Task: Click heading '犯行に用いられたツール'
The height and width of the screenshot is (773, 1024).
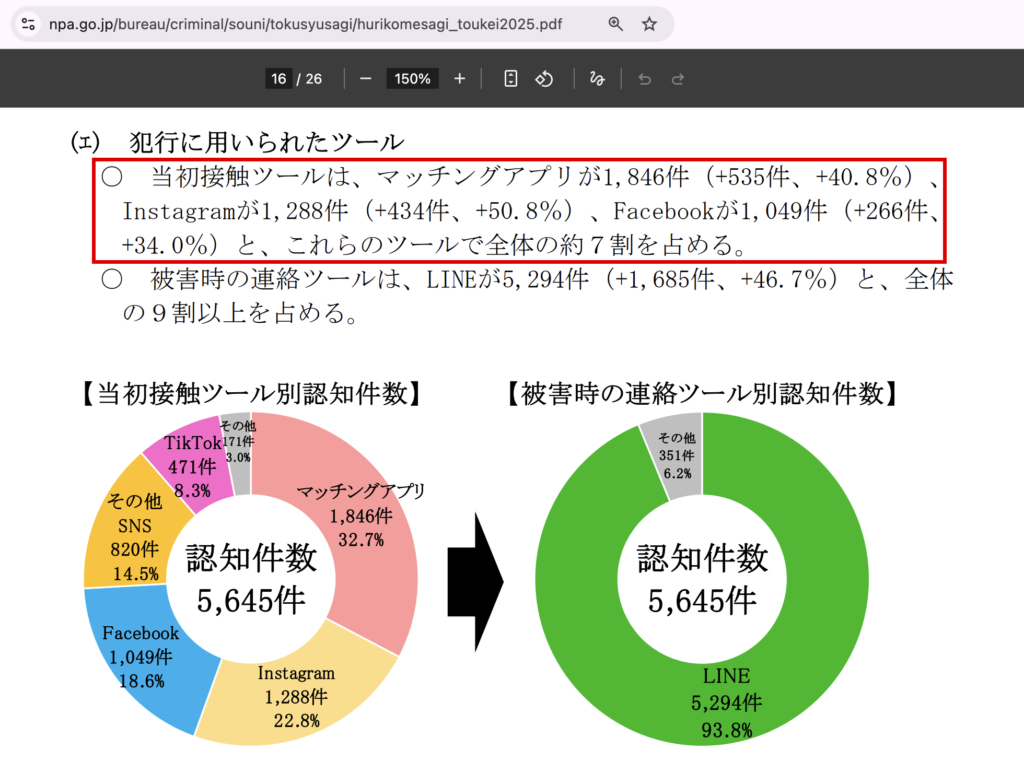Action: coord(267,142)
